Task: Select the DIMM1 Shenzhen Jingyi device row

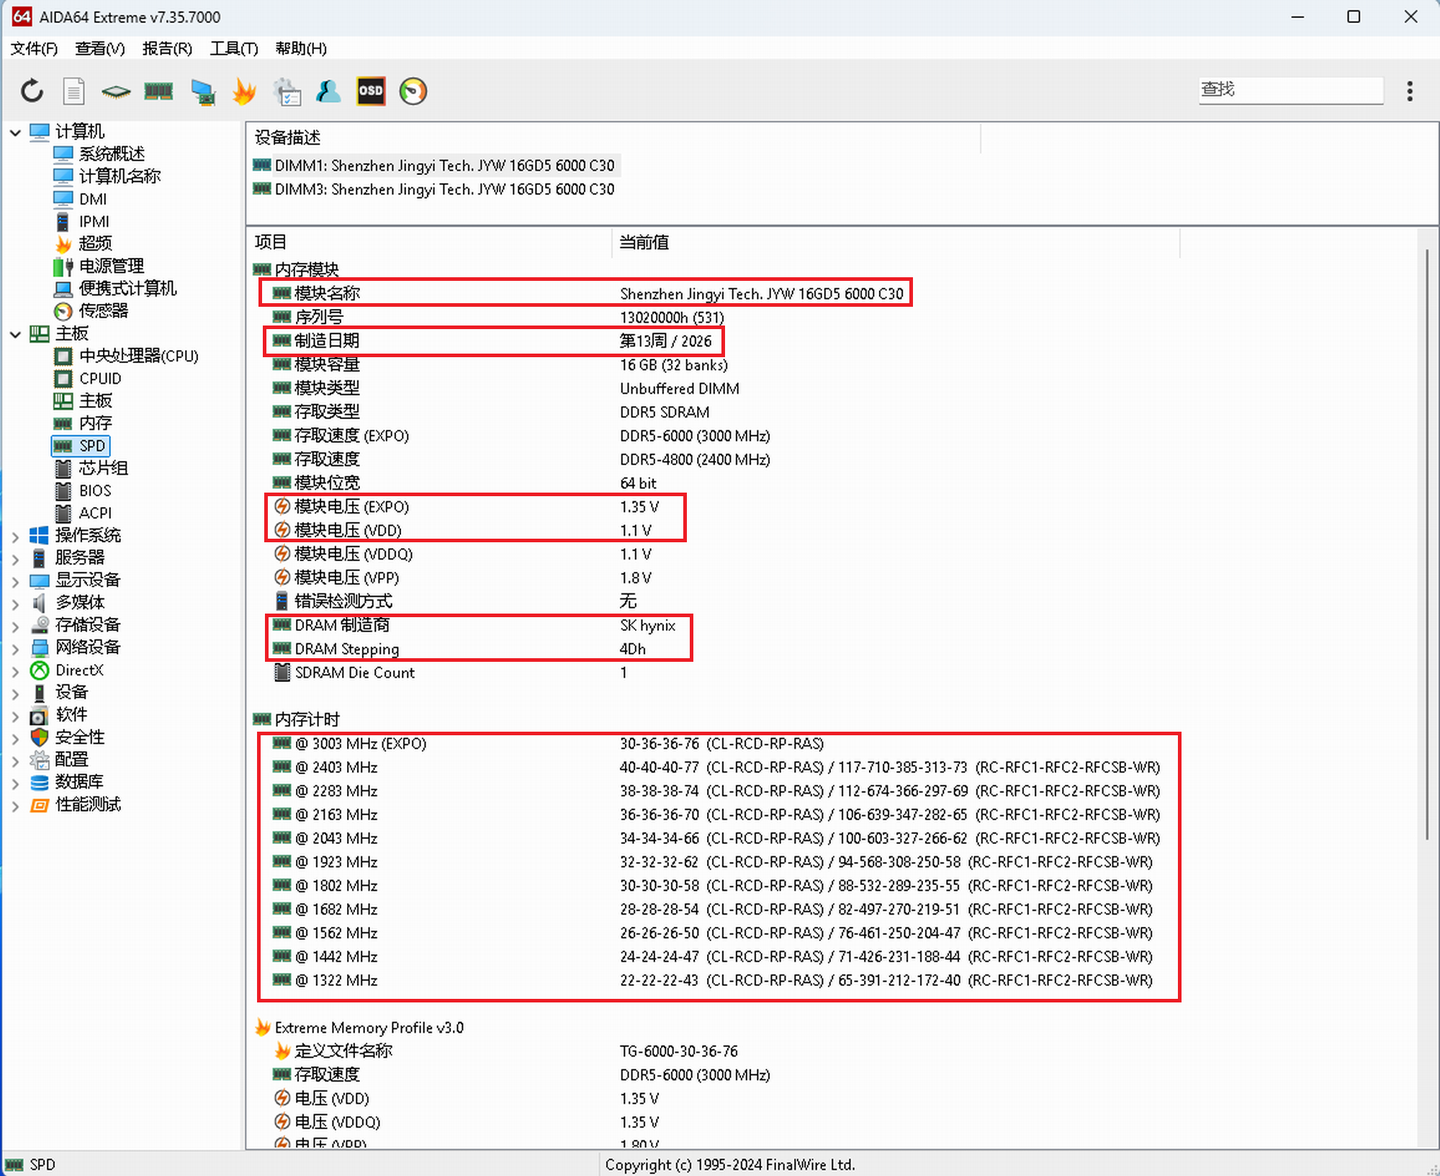Action: (434, 165)
